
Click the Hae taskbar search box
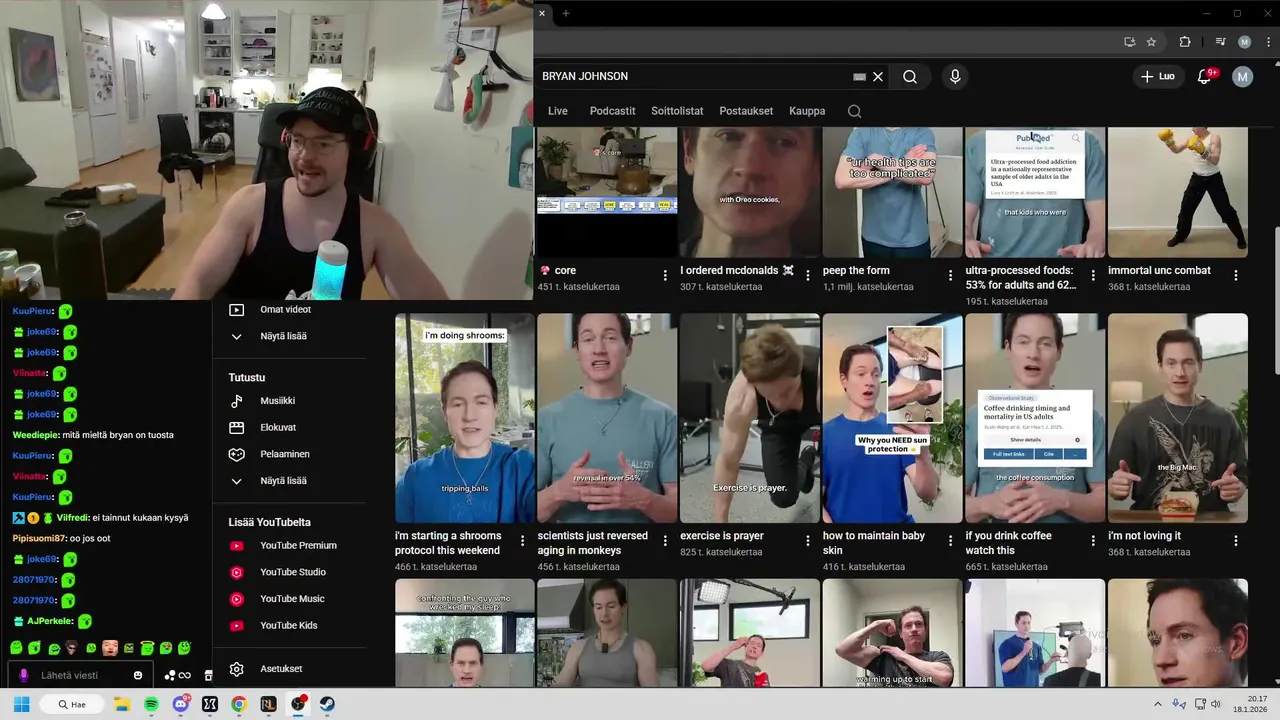pos(72,704)
